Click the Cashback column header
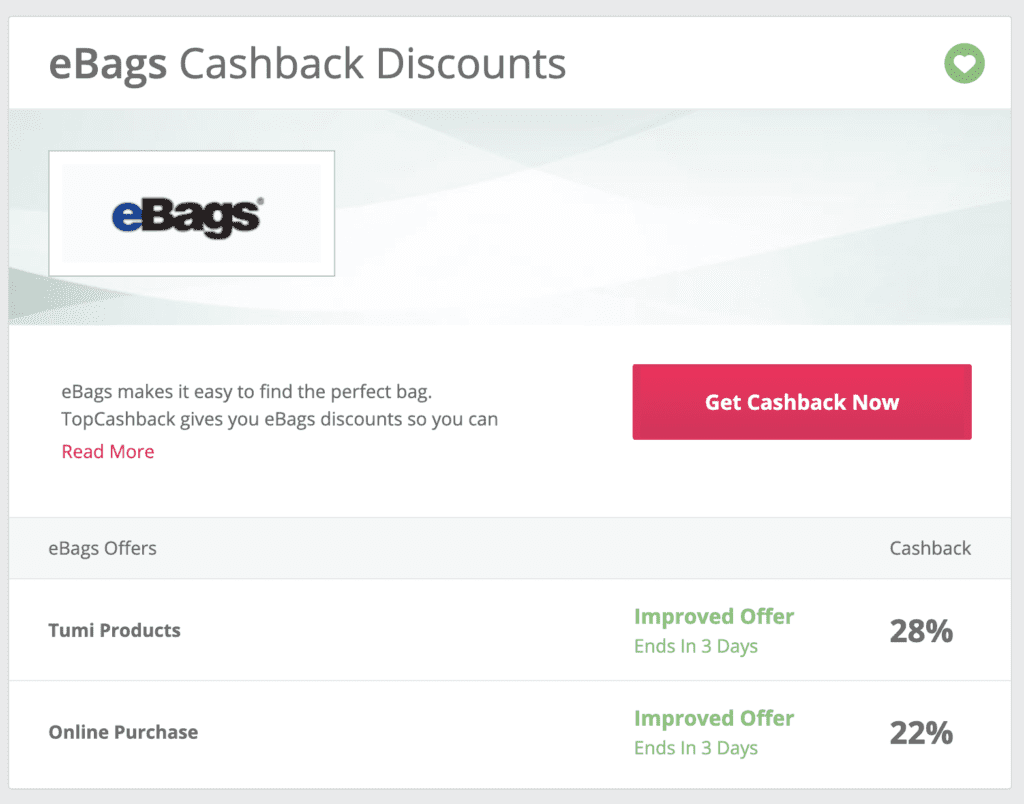Viewport: 1024px width, 804px height. 930,548
